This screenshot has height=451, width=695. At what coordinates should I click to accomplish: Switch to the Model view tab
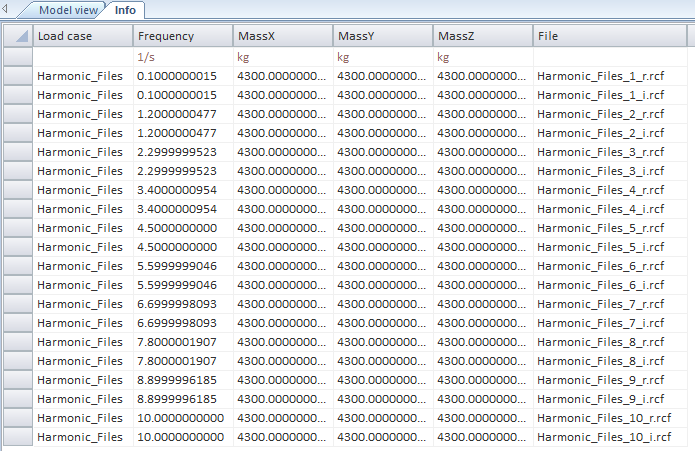(x=67, y=10)
